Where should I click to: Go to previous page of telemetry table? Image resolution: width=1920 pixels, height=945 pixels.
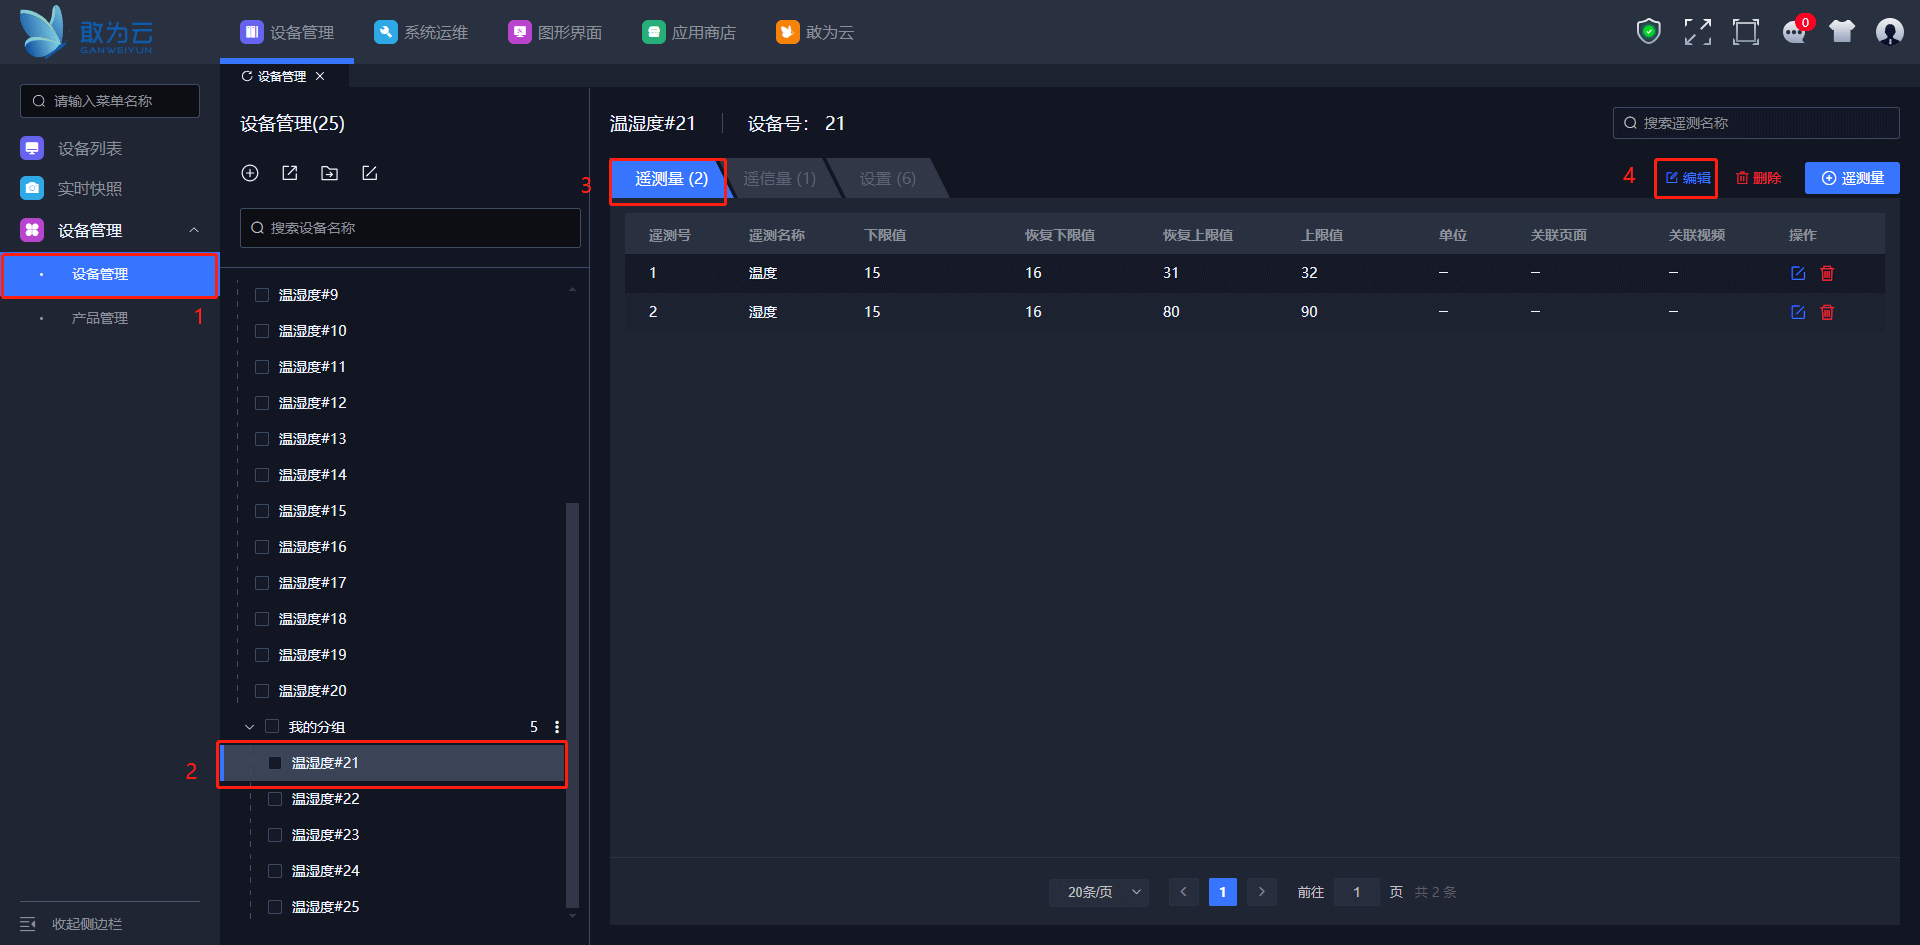1183,892
